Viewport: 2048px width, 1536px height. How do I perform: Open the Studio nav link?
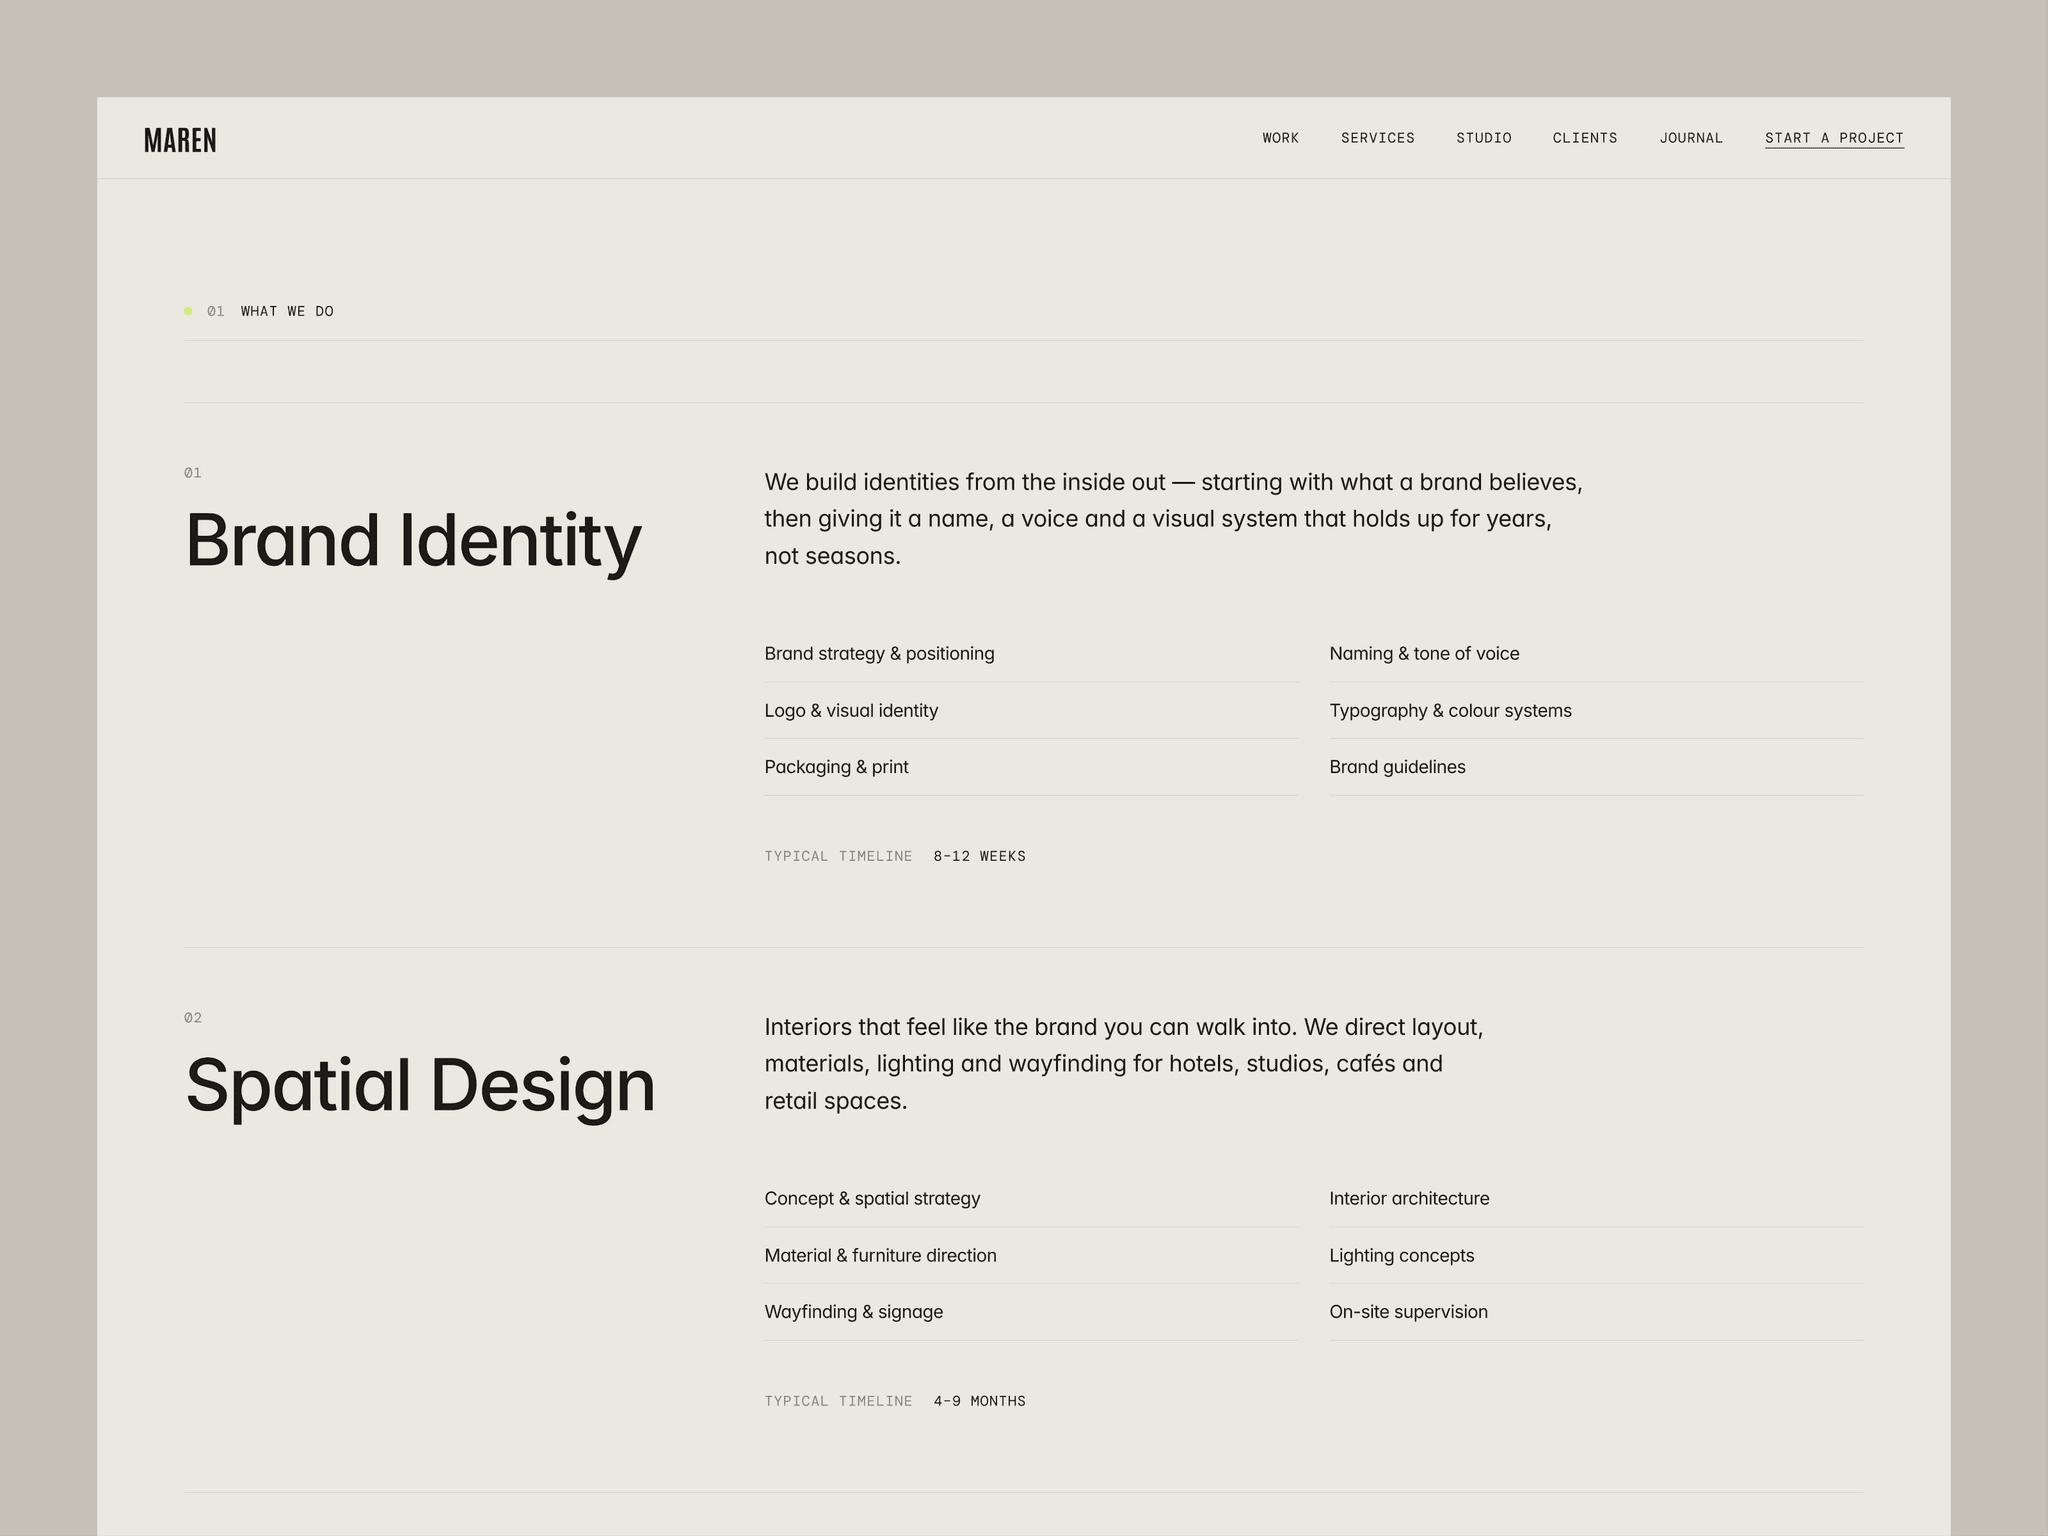1483,138
